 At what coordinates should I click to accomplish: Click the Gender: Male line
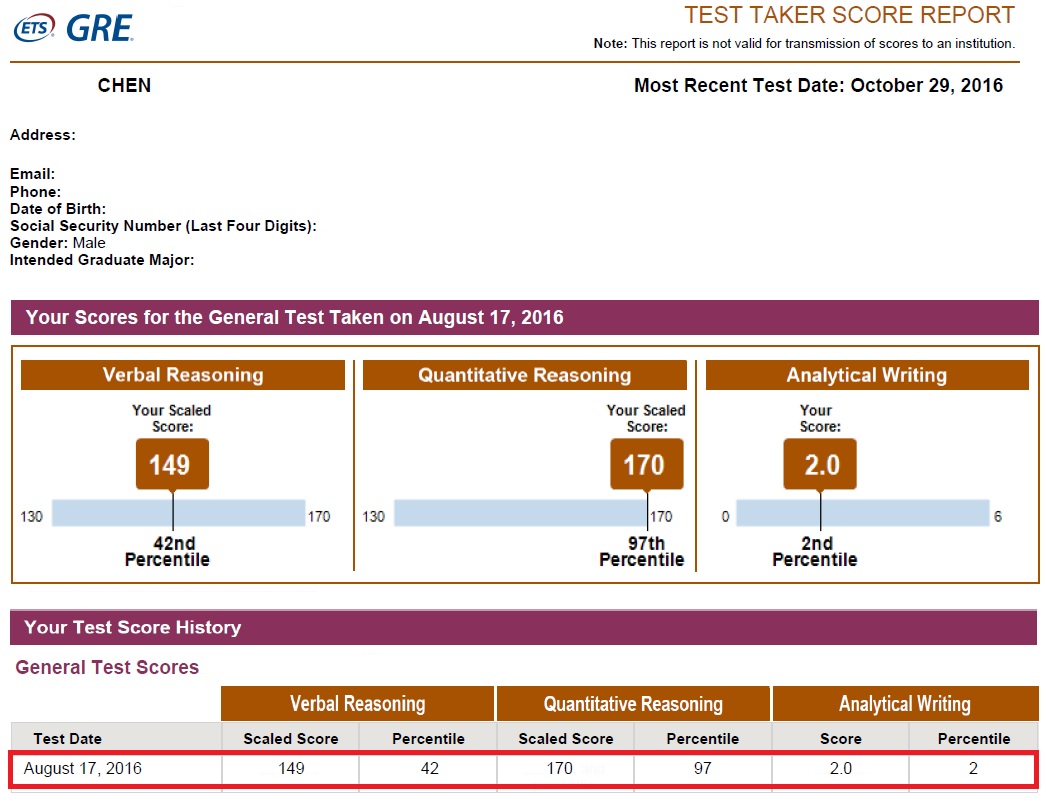coord(57,243)
